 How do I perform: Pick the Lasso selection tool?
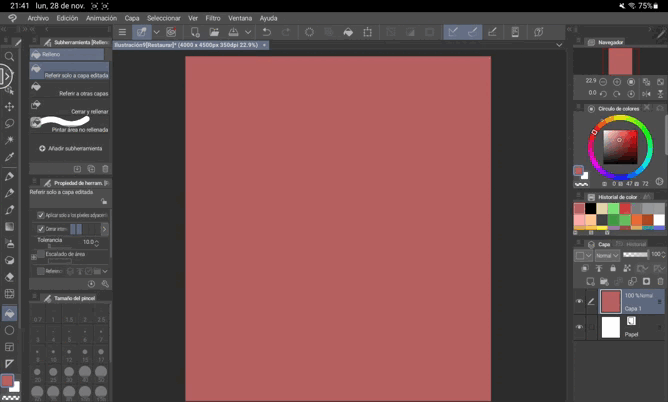[x=10, y=123]
